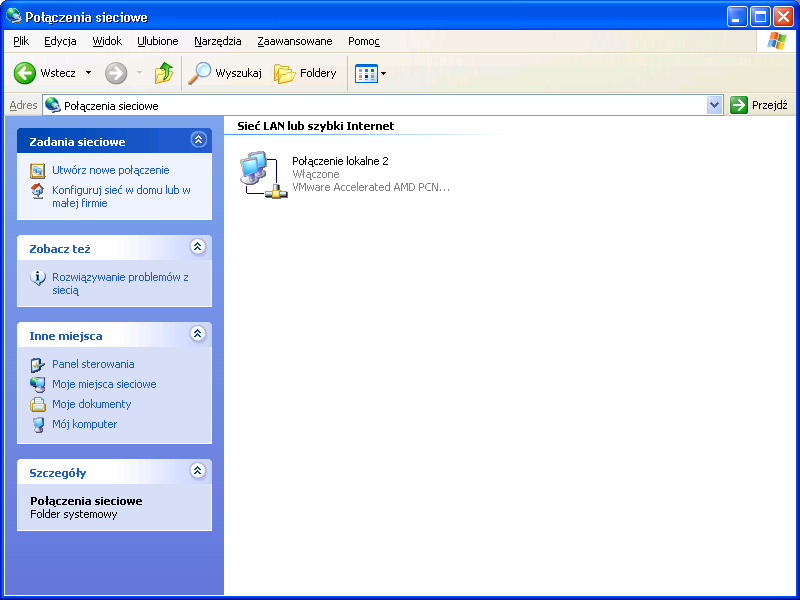Collapse the Szczegóły panel
Screen dimensions: 800x600
click(x=198, y=471)
